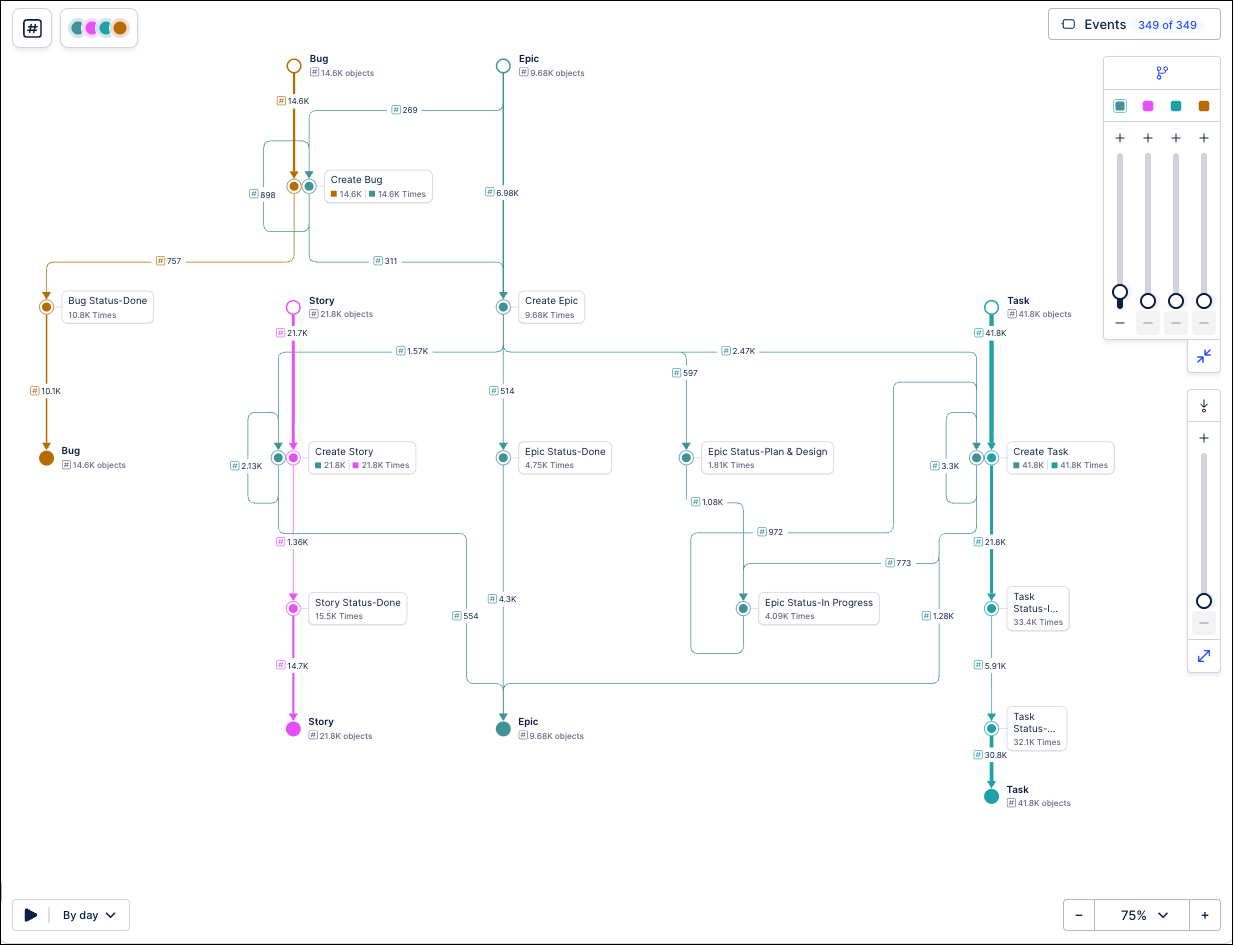This screenshot has width=1233, height=945.
Task: Click the expand arrows icon below events slider
Action: [1204, 656]
